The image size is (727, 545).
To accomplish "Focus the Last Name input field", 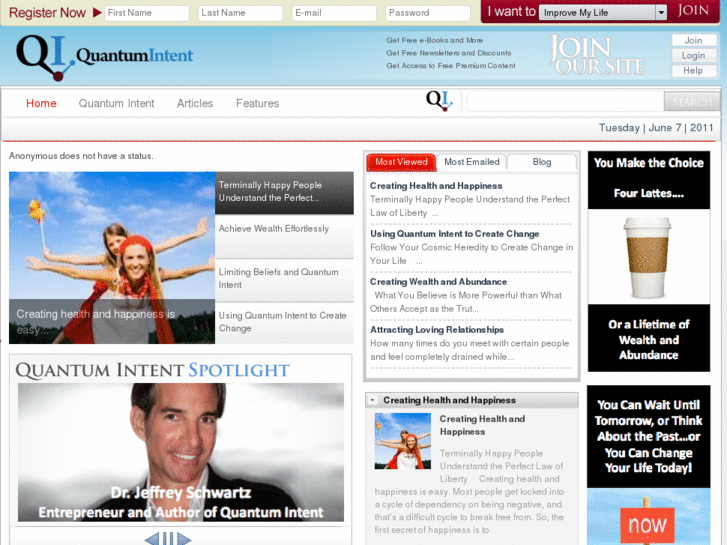I will click(x=241, y=13).
